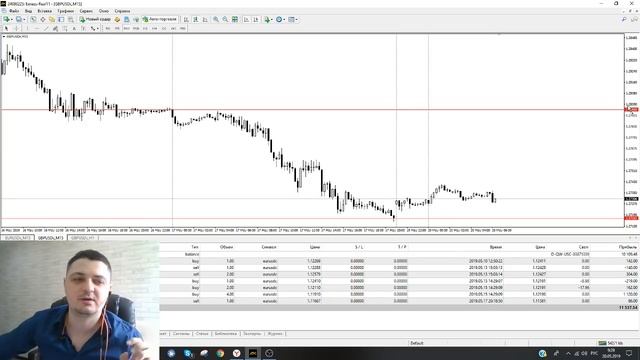Switch chart to bar chart icon
The width and height of the screenshot is (640, 360).
click(x=186, y=19)
